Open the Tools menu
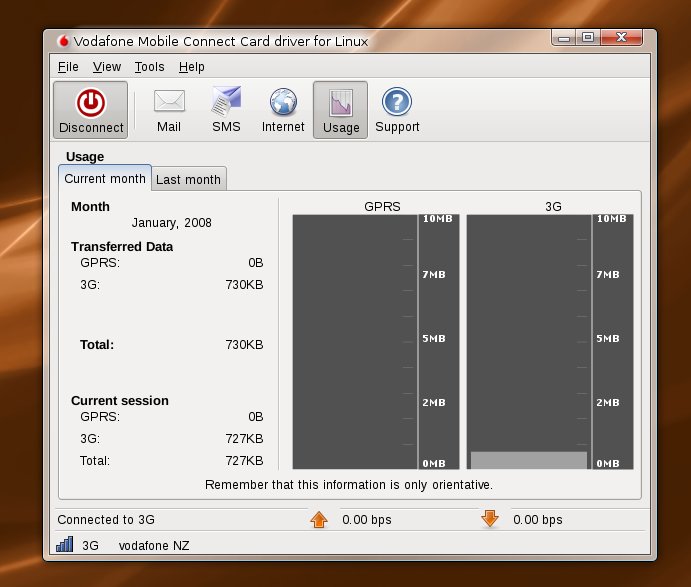The image size is (691, 587). 149,67
